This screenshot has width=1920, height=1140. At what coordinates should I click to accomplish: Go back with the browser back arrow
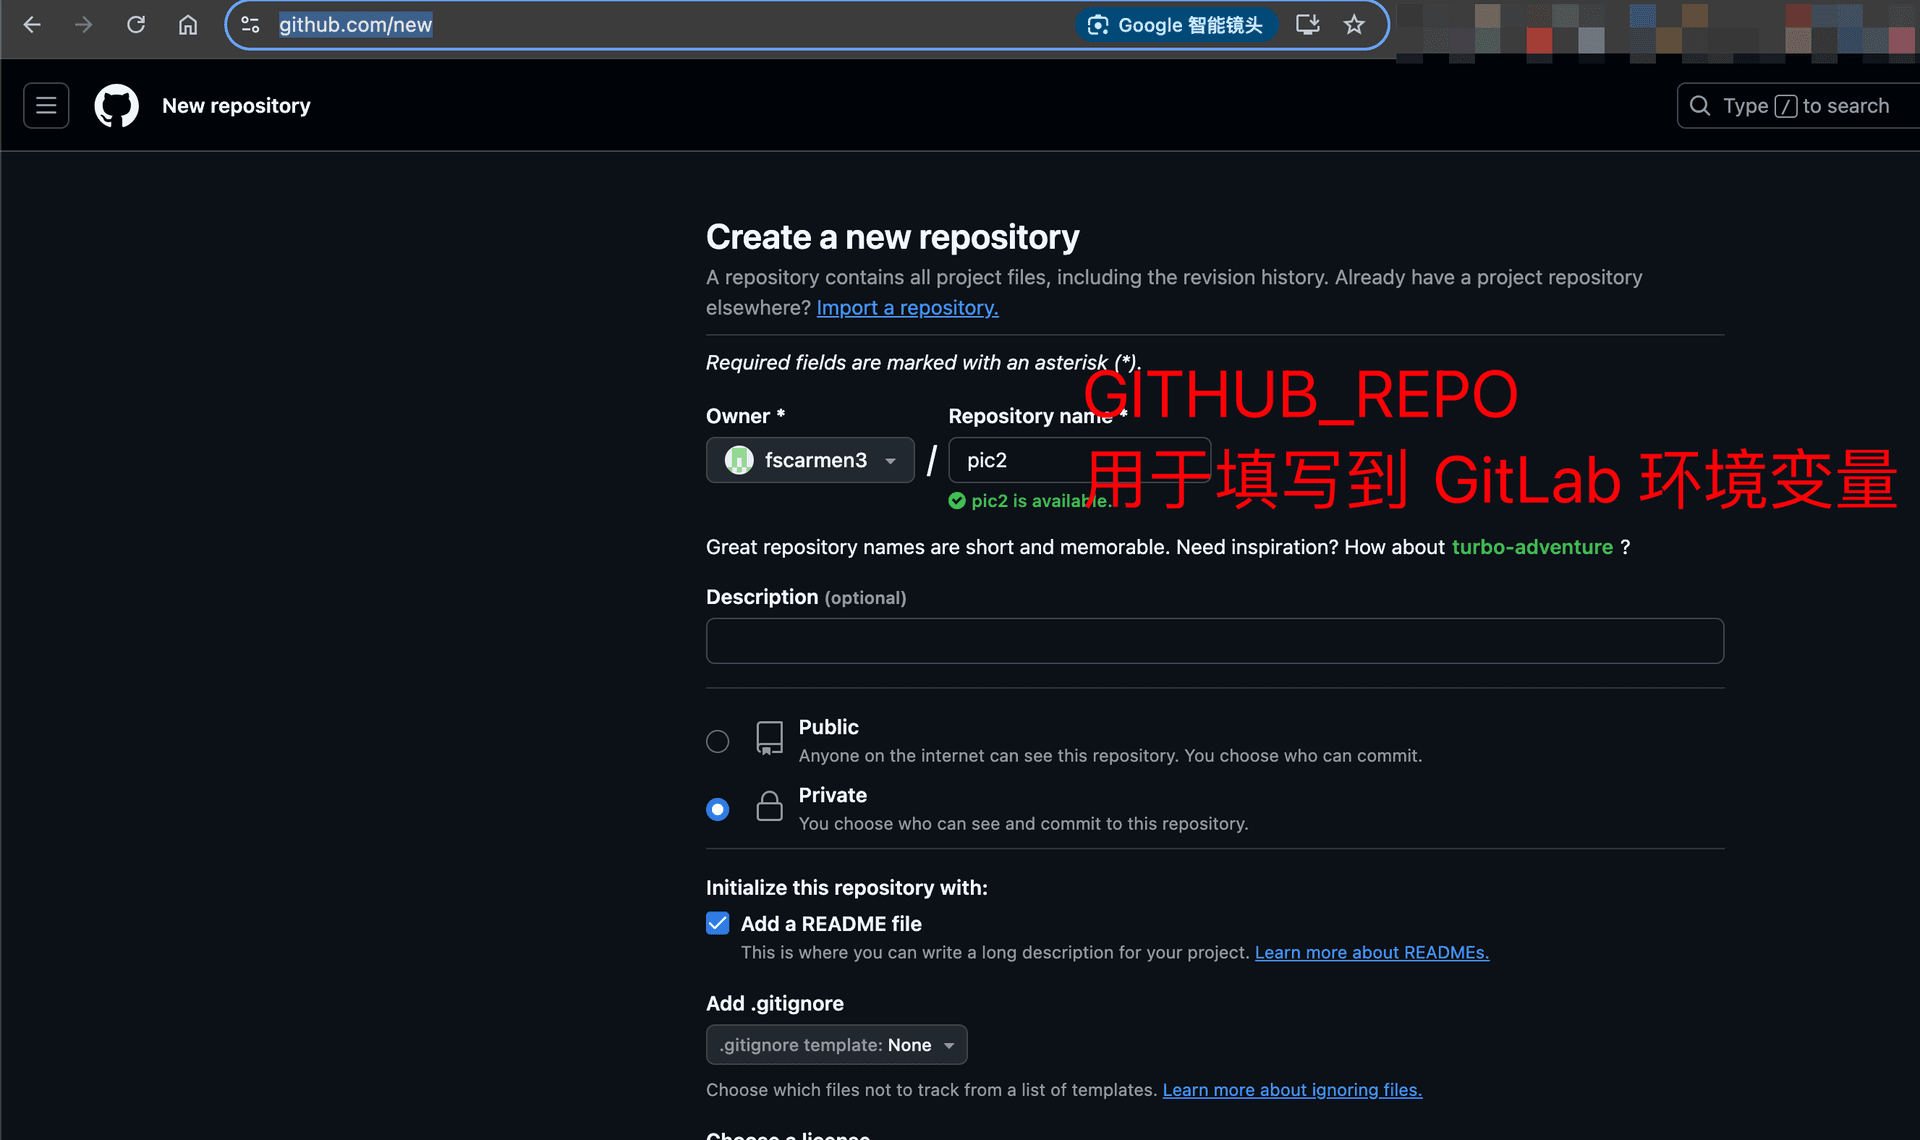click(32, 25)
